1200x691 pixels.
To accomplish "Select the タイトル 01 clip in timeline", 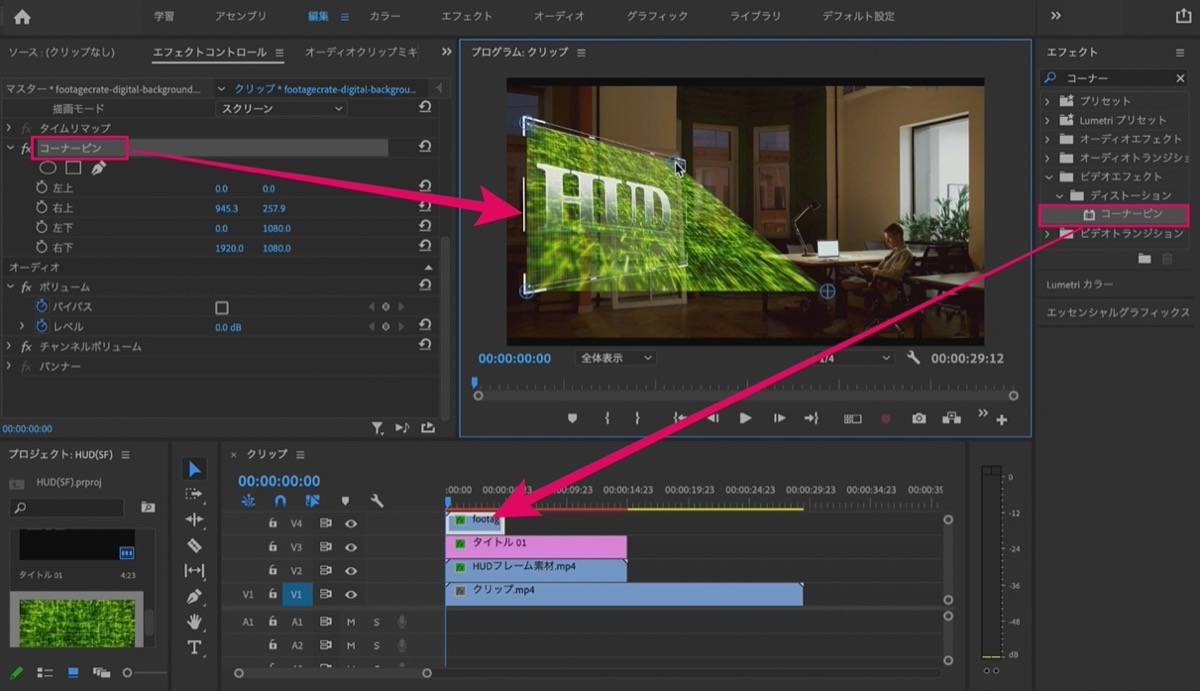I will (x=536, y=547).
